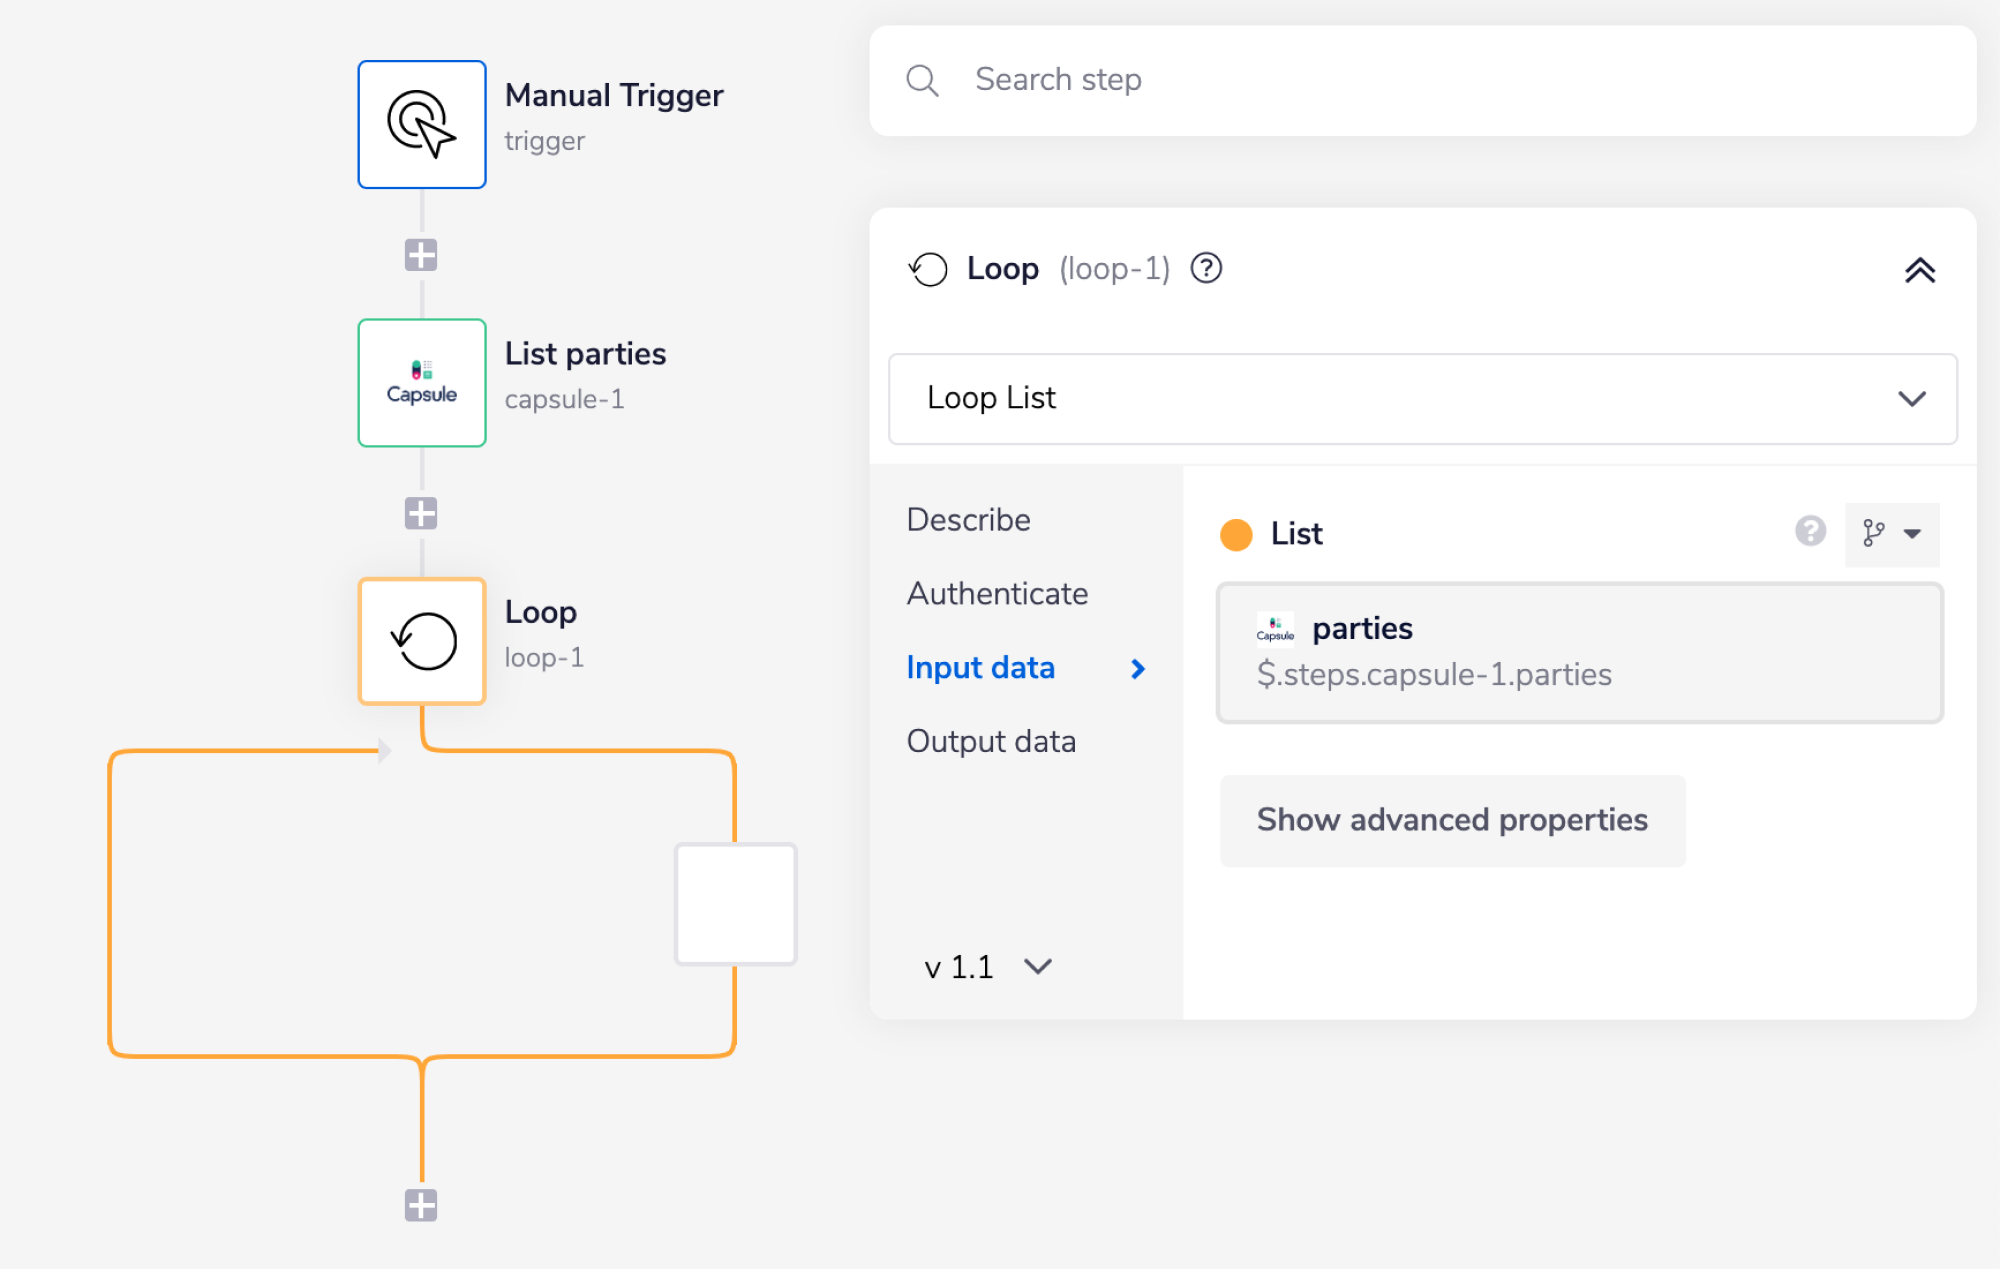
Task: Click the Manual Trigger step icon
Action: (x=422, y=125)
